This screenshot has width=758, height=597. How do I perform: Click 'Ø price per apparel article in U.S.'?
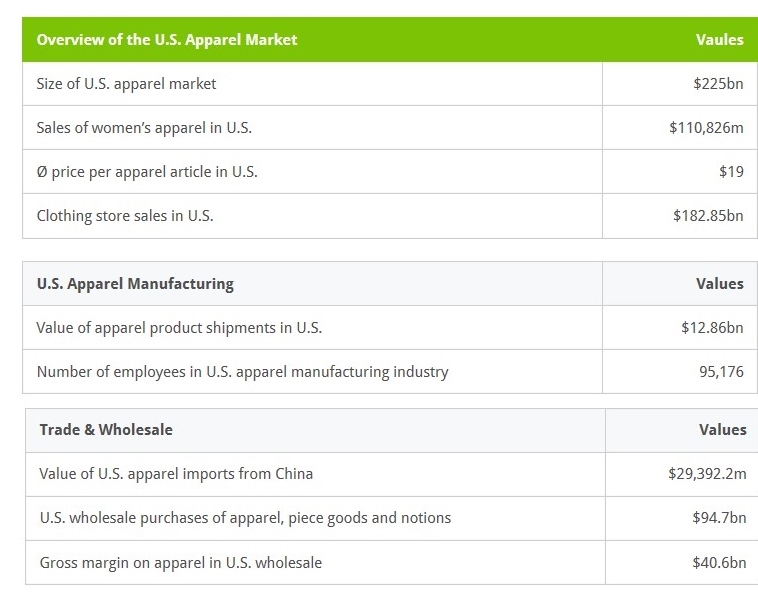pos(147,172)
